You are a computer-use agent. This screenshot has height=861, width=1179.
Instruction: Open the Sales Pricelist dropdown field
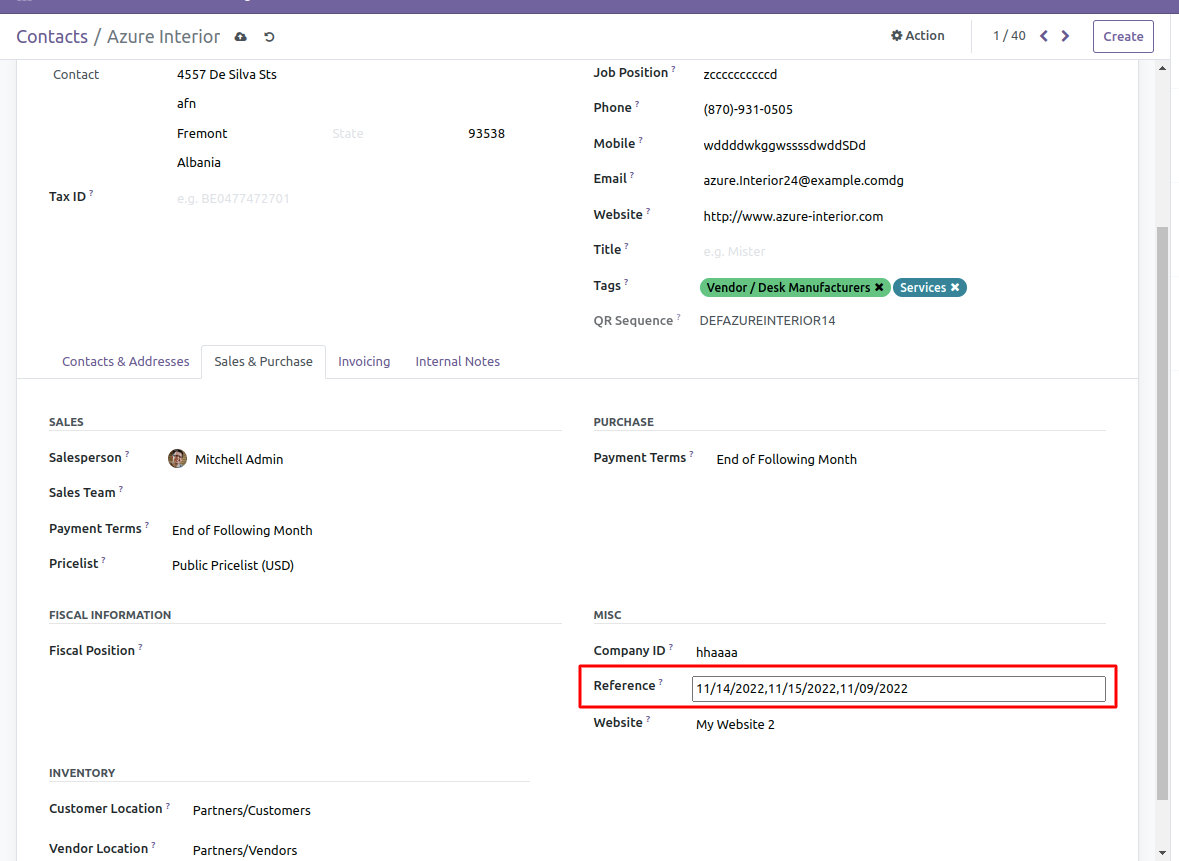pyautogui.click(x=360, y=566)
